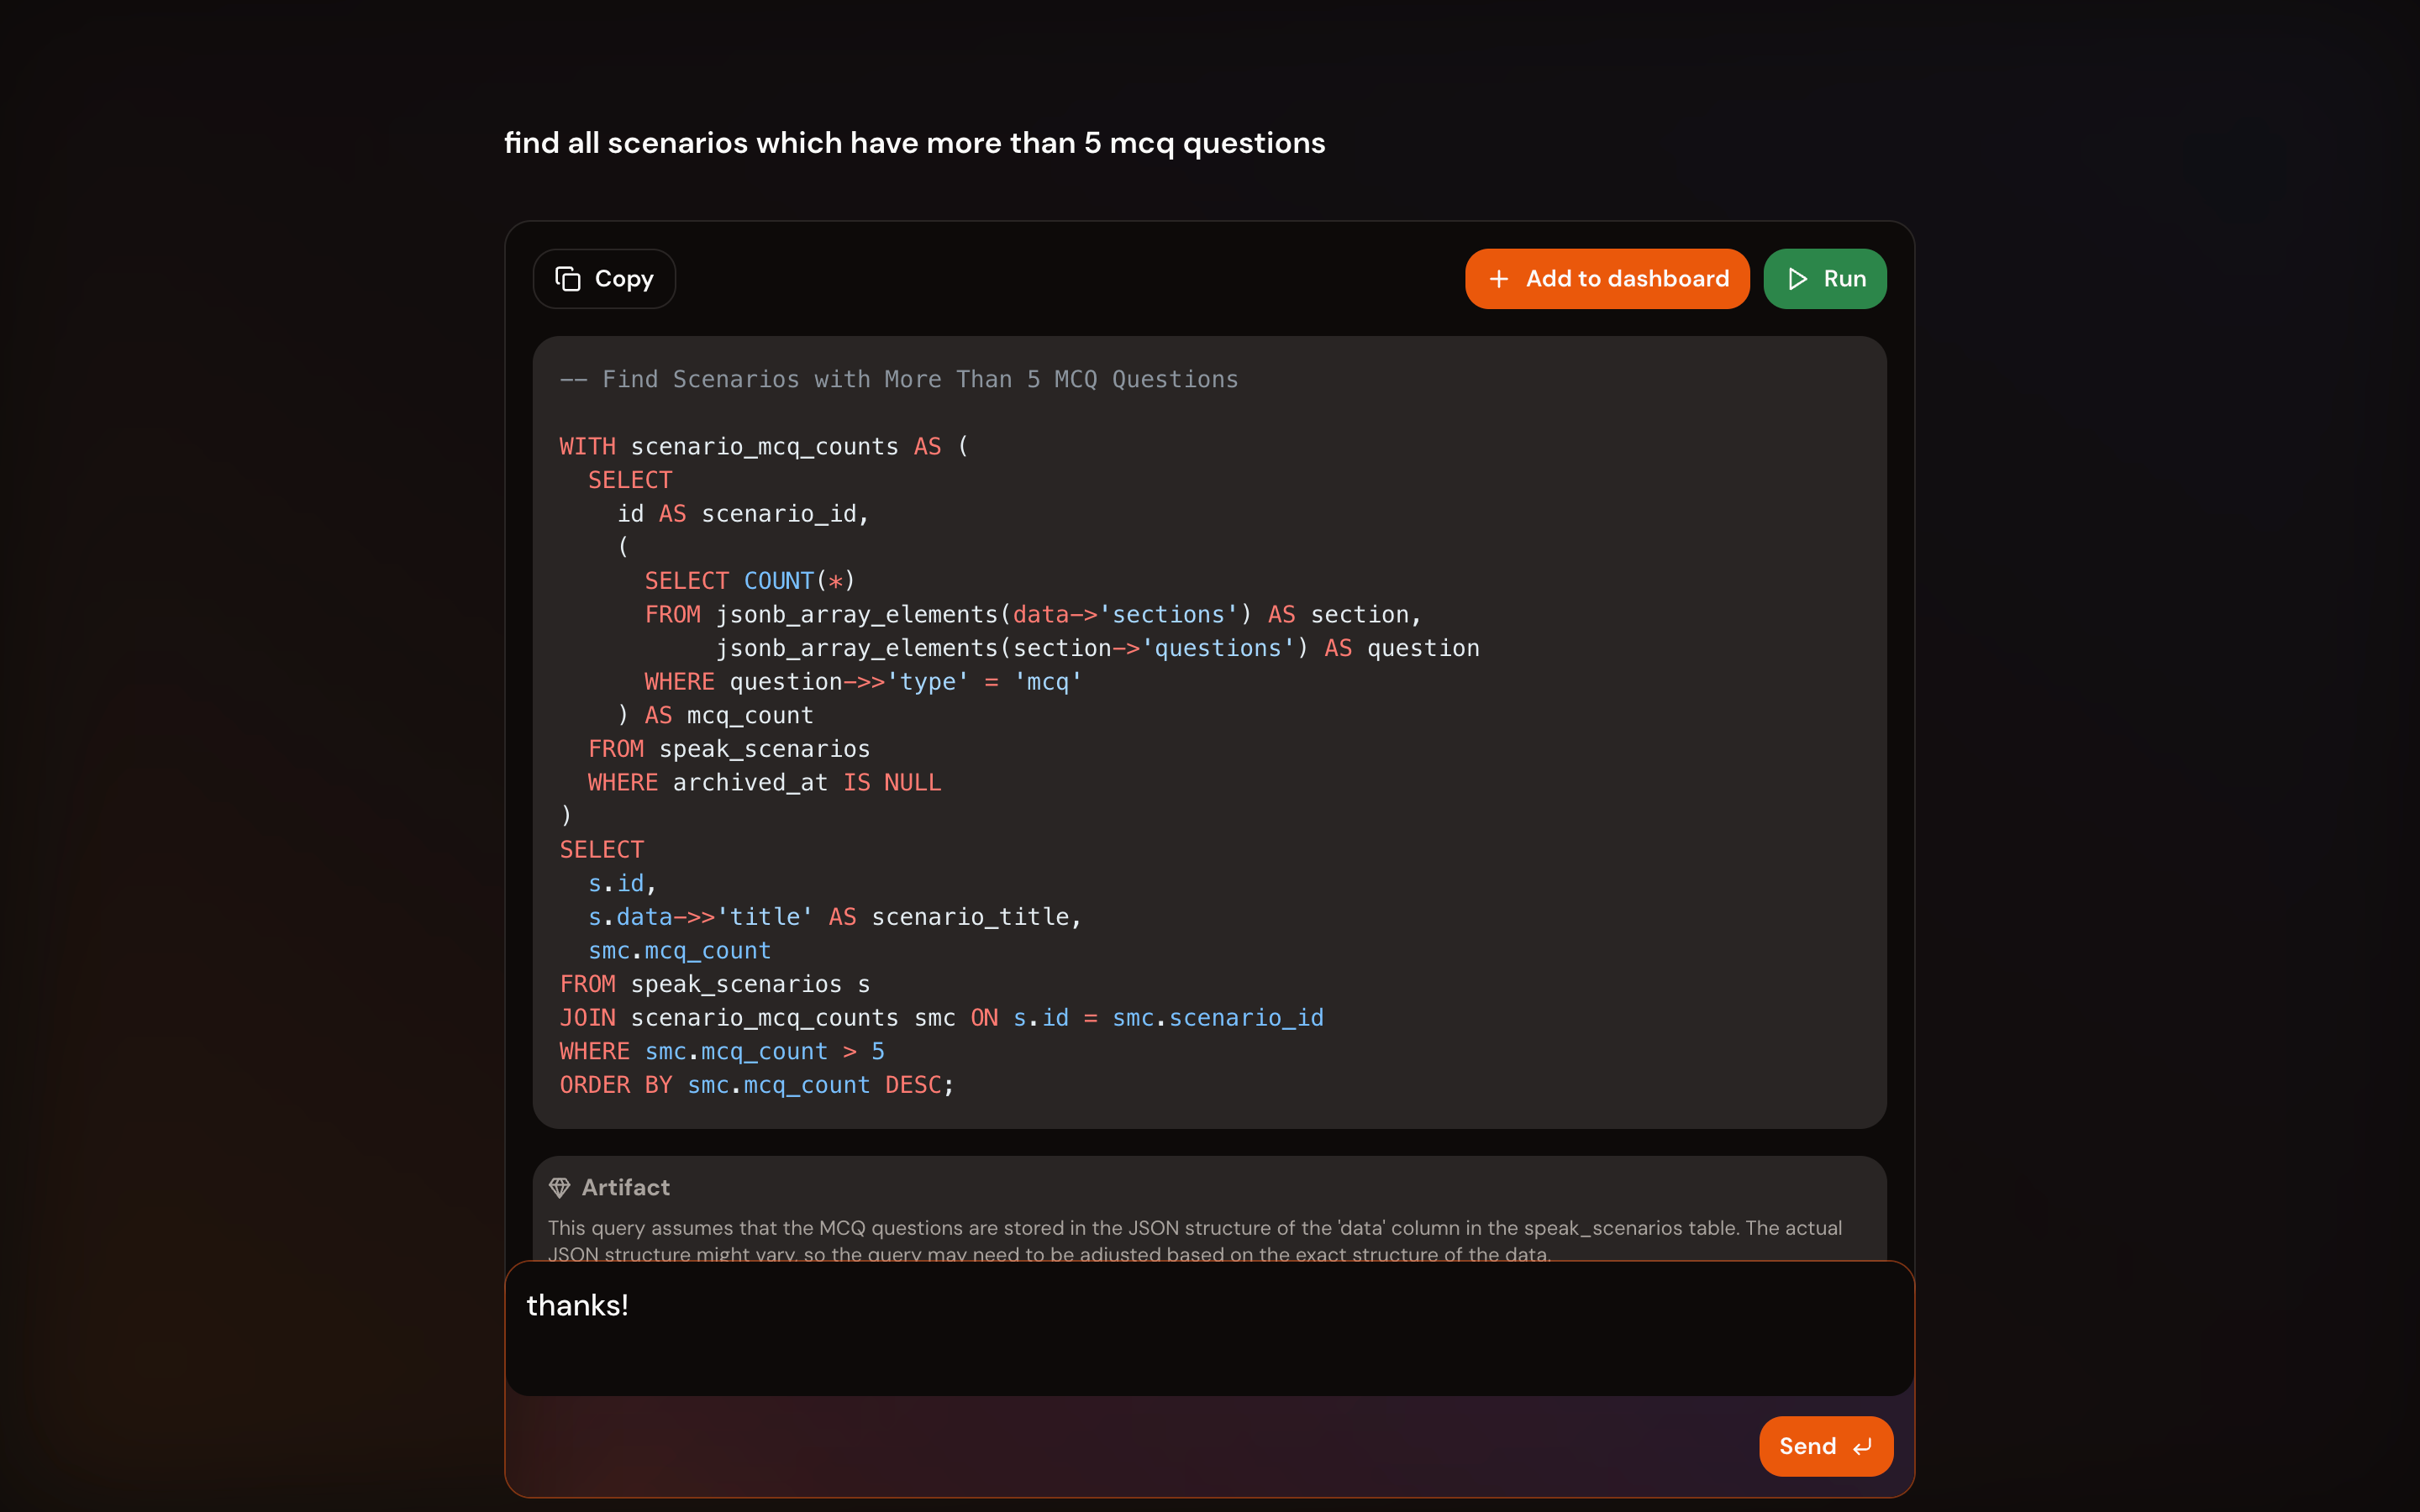The height and width of the screenshot is (1512, 2420).
Task: Focus the message input containing thanks!
Action: pos(1208,1328)
